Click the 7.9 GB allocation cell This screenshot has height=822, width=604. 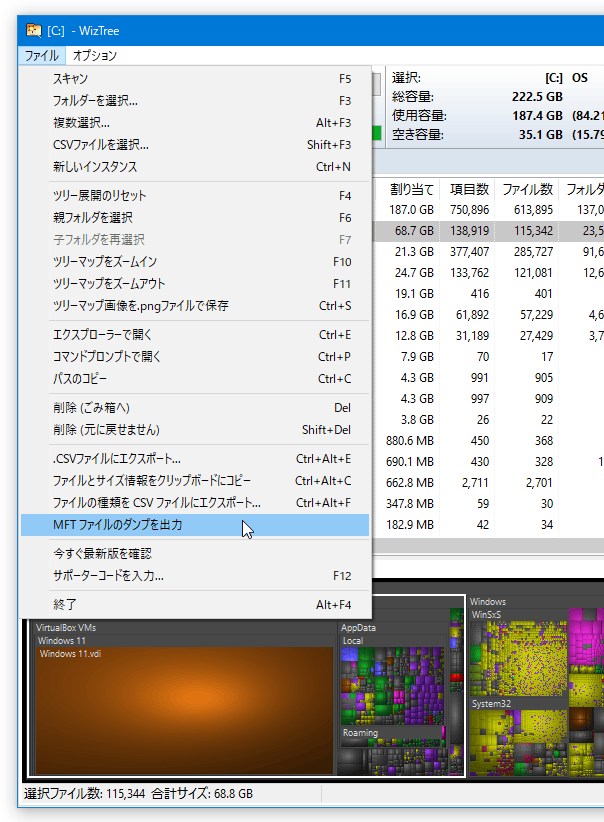(417, 356)
